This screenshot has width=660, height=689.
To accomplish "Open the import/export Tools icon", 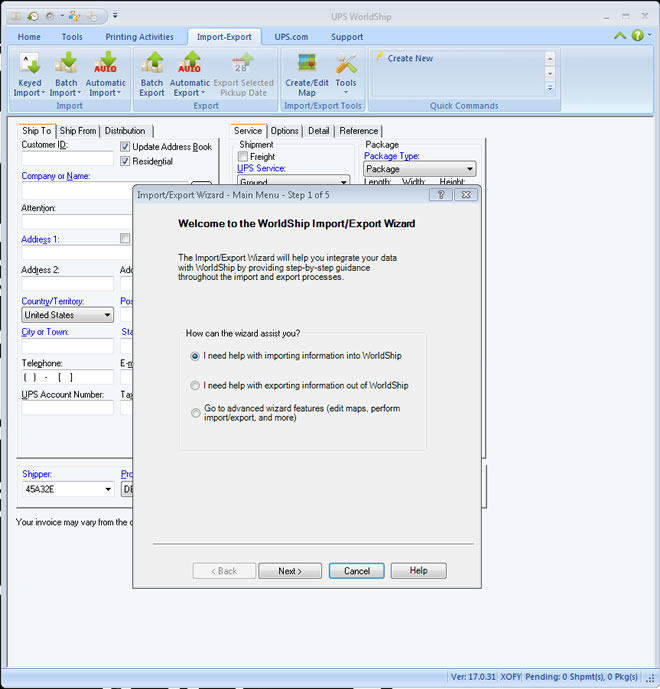I will tap(346, 66).
